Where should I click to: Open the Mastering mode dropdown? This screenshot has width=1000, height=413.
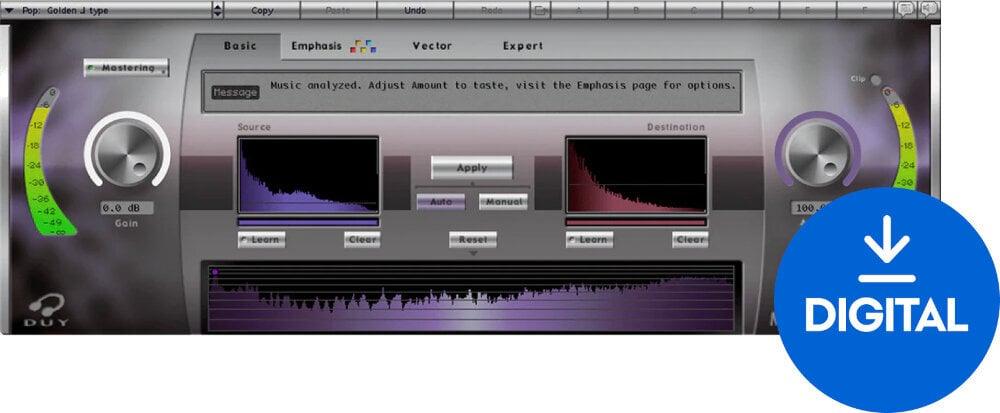126,68
